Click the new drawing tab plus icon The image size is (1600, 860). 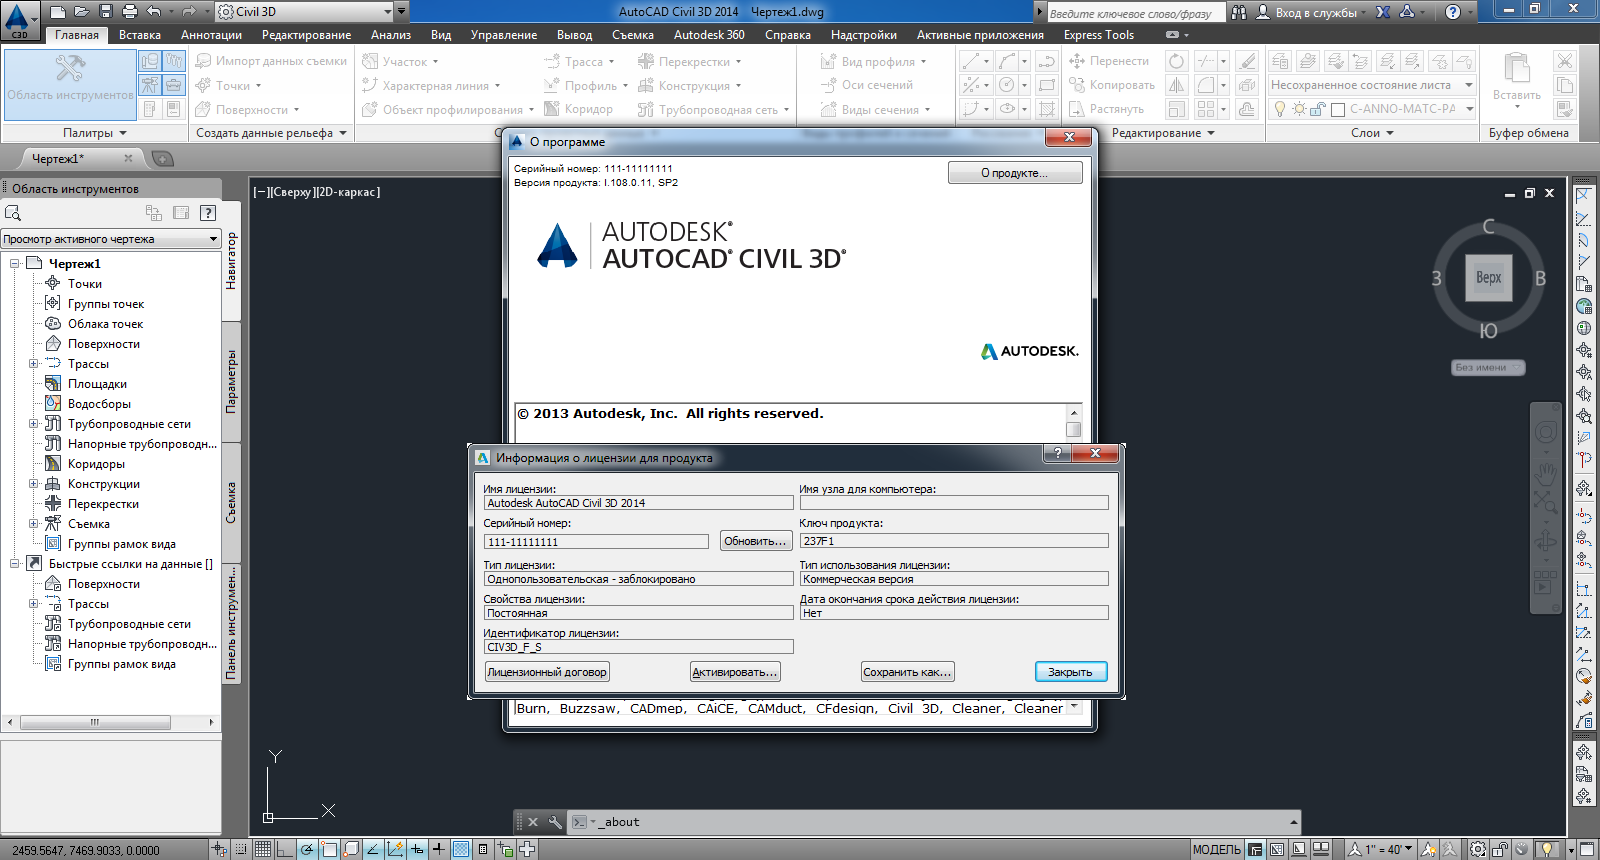[162, 158]
